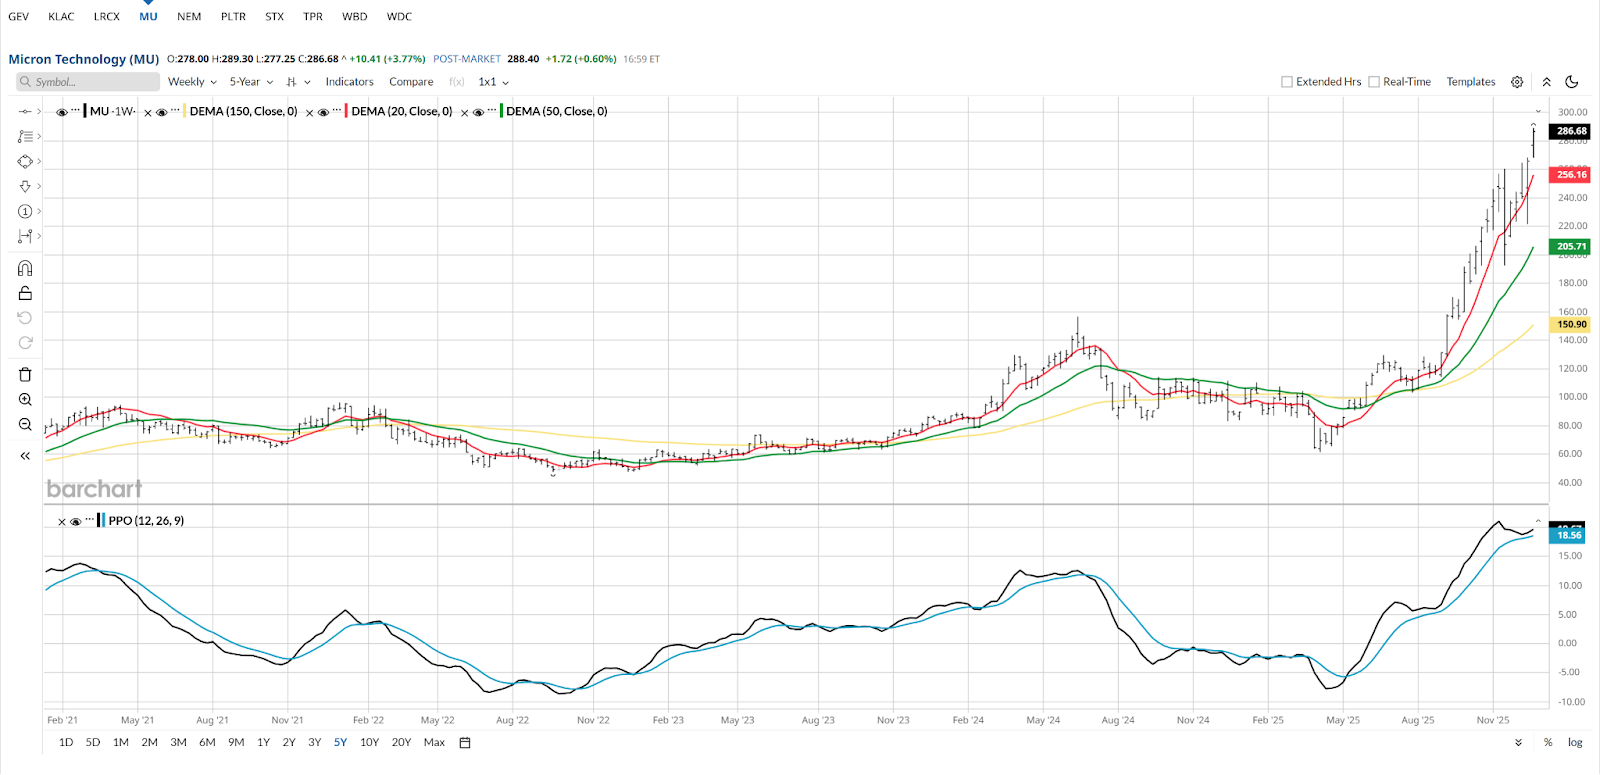Enable the Real-Time checkbox
Screen dimensions: 1600x775
(1374, 82)
